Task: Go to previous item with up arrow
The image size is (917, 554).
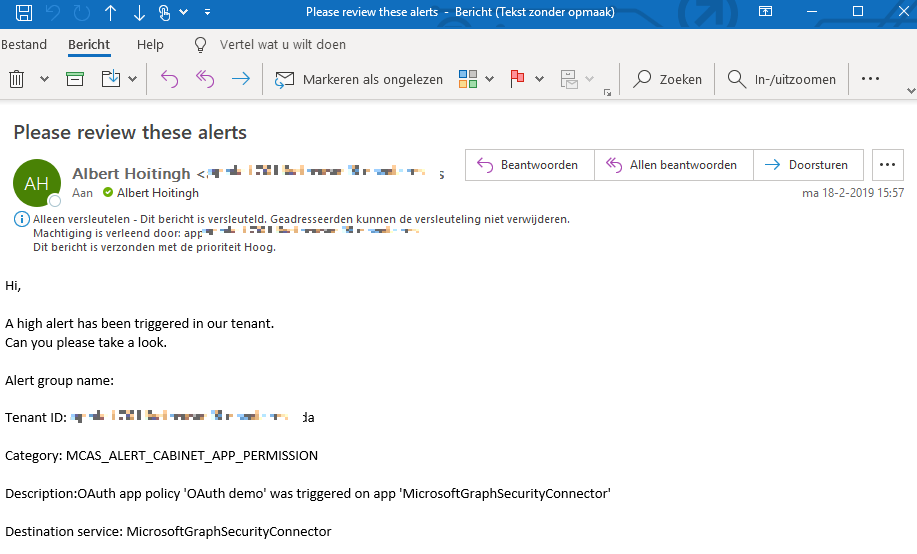Action: 110,12
